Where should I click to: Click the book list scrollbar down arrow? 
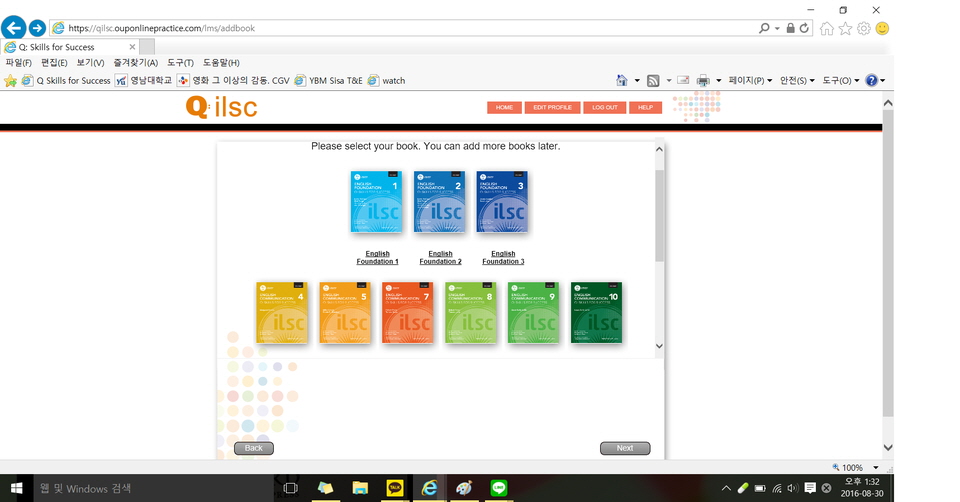point(659,346)
